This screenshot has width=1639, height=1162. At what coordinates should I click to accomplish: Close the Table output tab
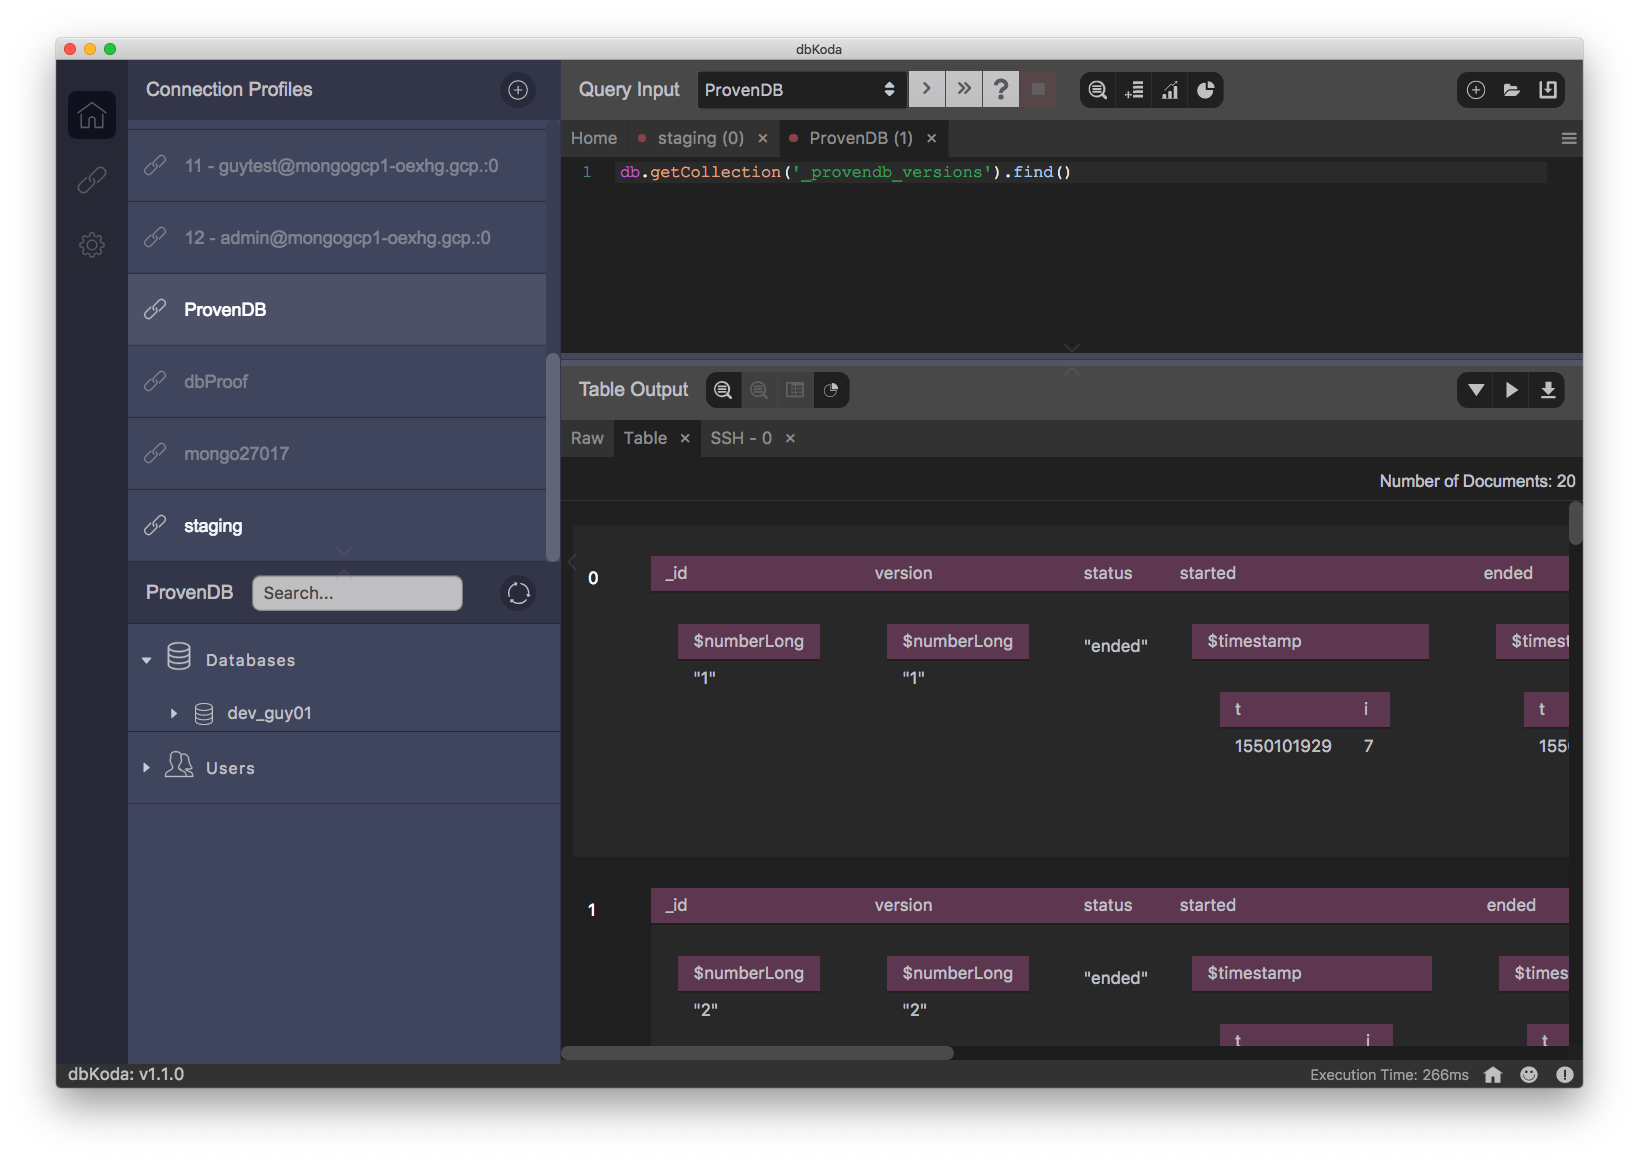point(685,438)
